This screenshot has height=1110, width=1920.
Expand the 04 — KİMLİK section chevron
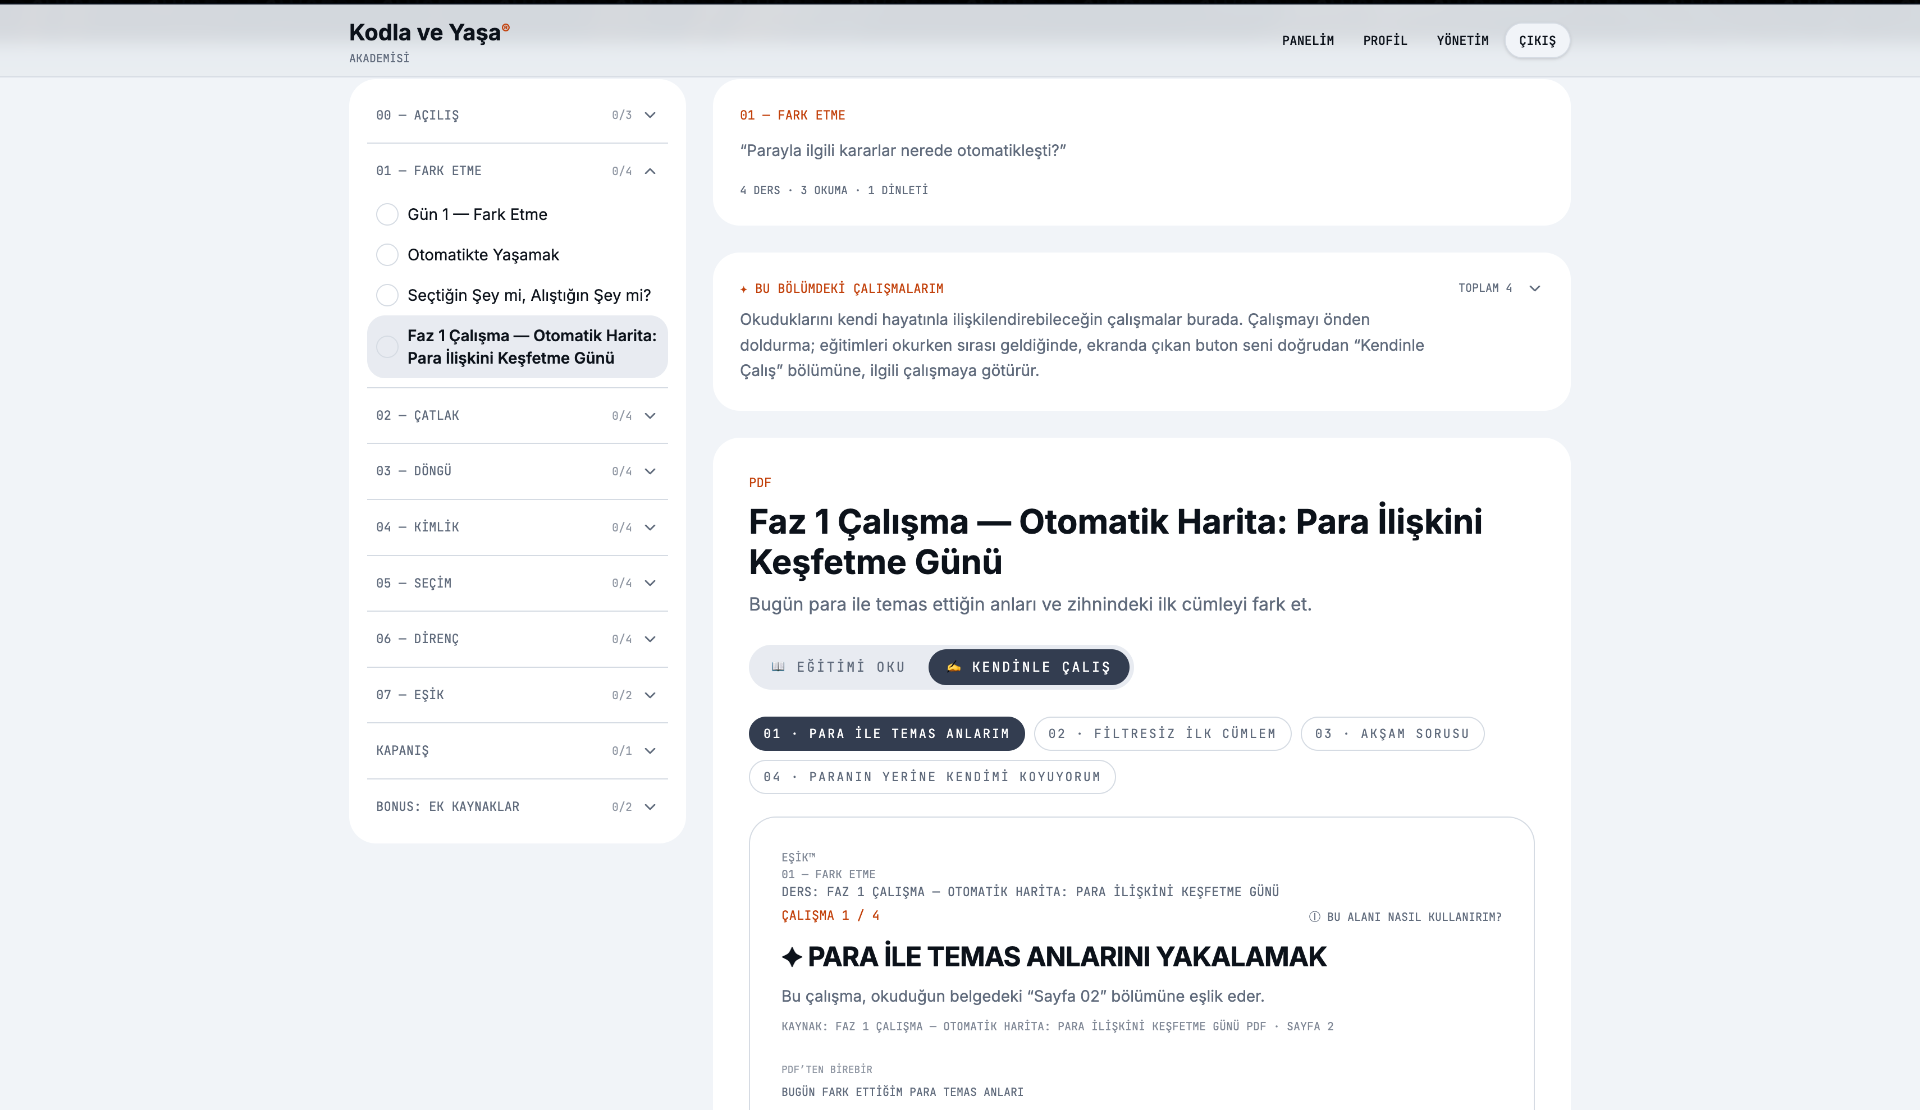pyautogui.click(x=650, y=527)
